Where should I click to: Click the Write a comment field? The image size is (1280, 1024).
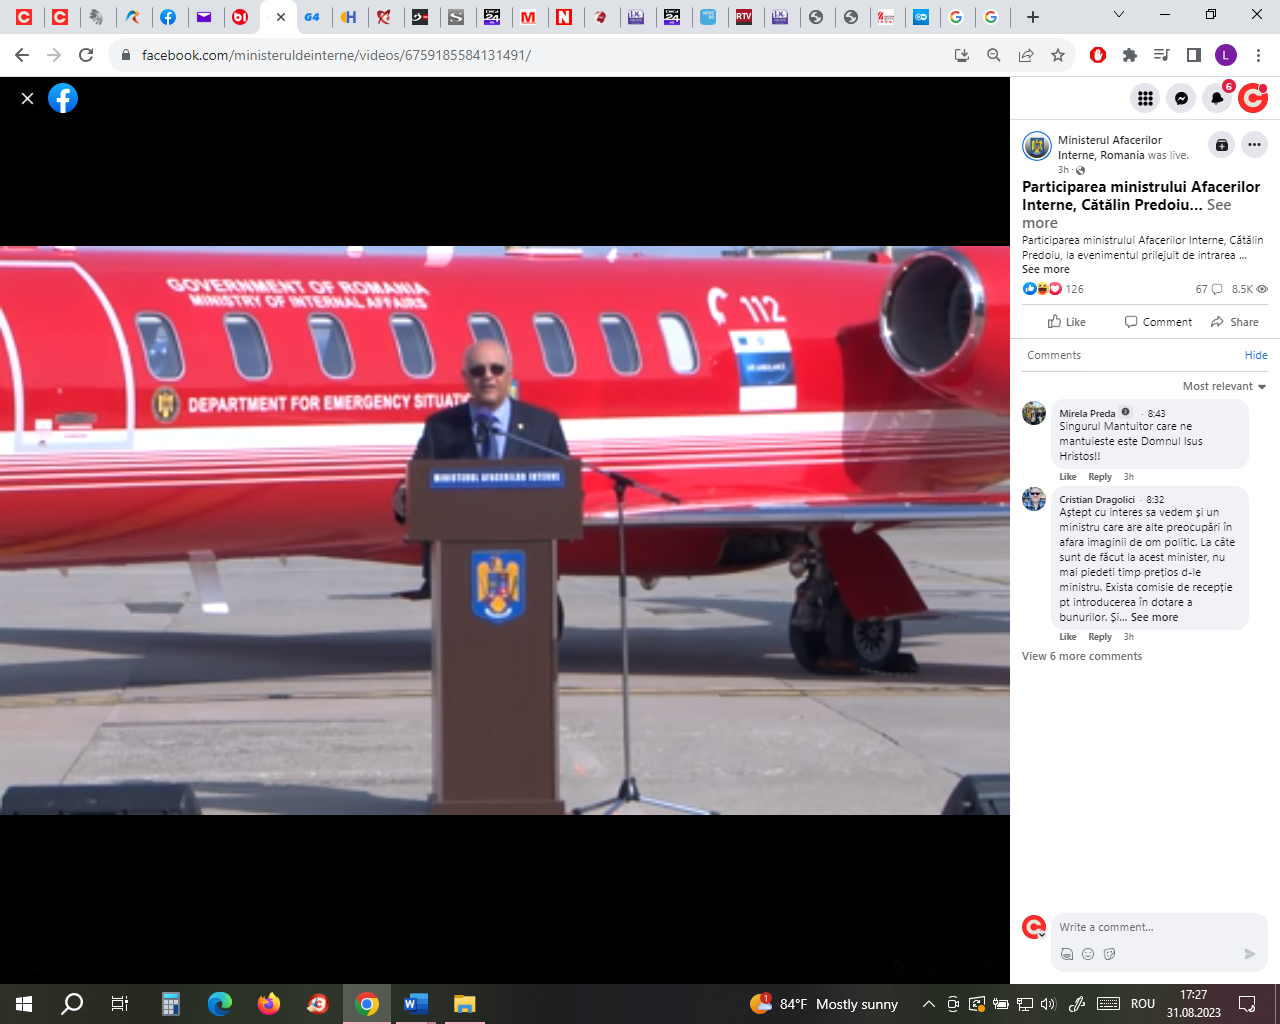1150,927
